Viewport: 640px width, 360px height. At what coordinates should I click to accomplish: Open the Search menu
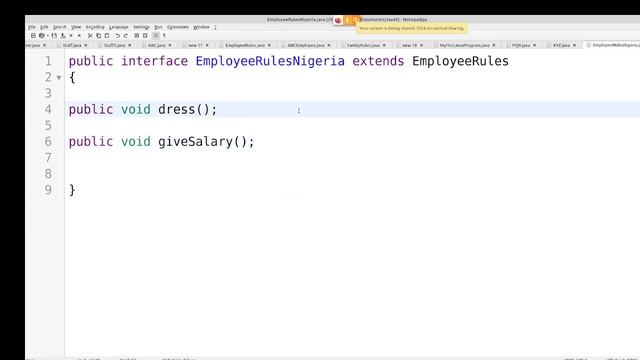click(x=60, y=27)
